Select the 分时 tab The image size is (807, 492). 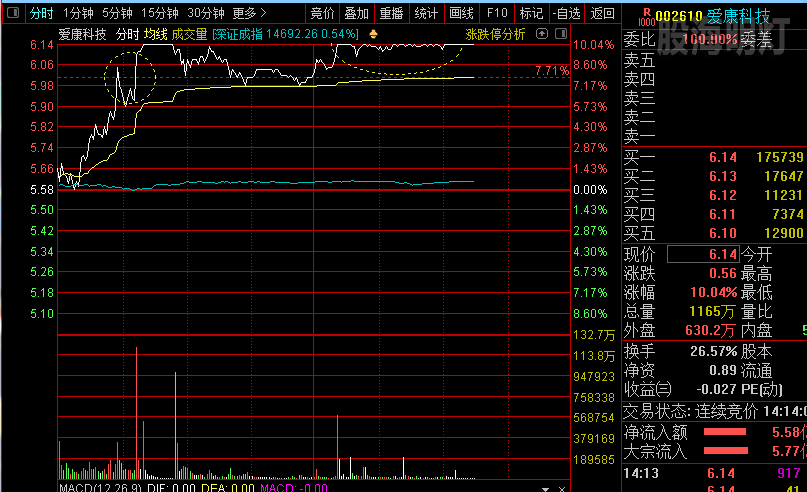coord(41,13)
